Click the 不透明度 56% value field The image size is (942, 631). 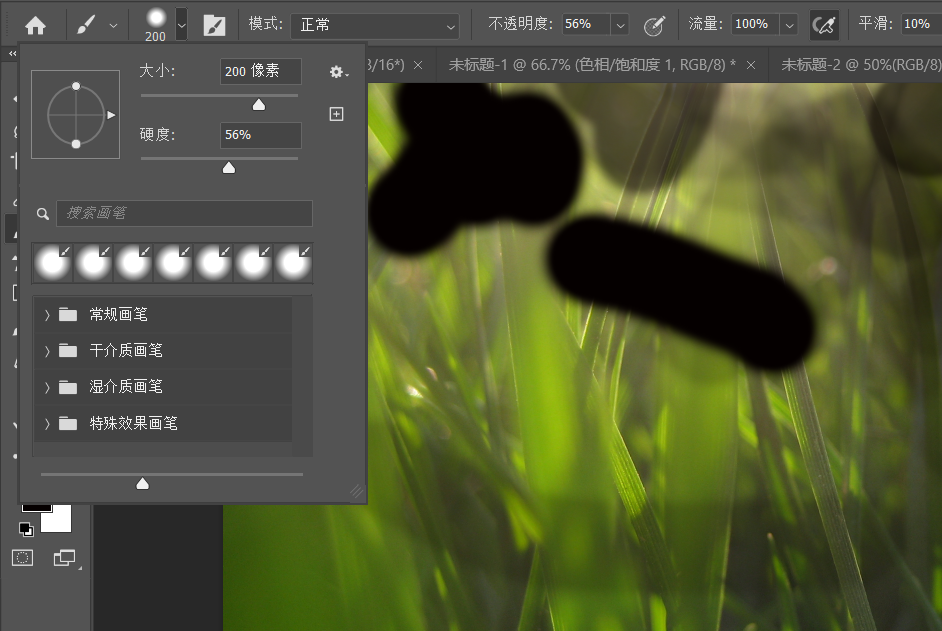point(586,25)
